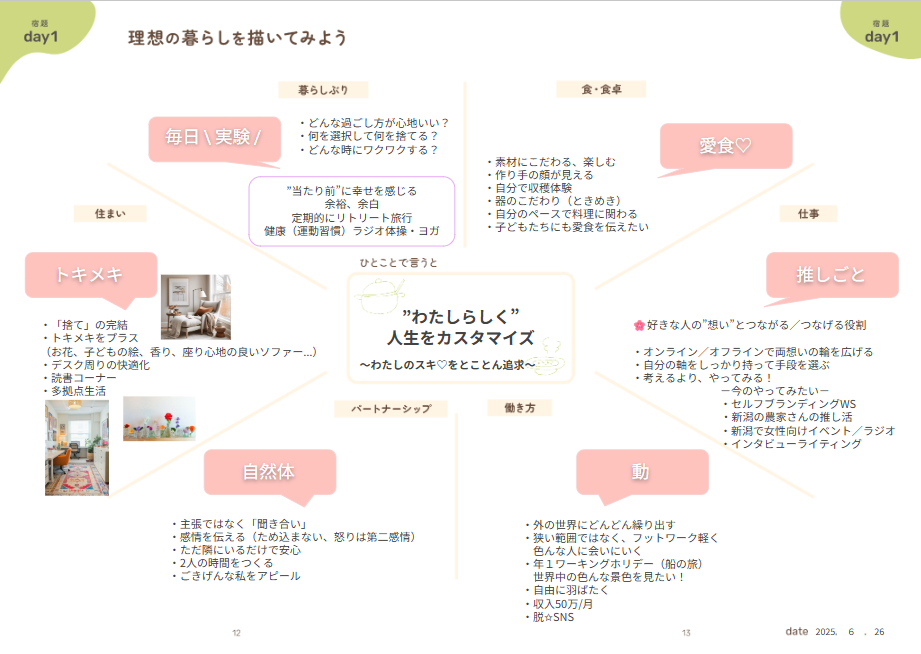921x654 pixels.
Task: Click the 動 speech bubble
Action: point(642,471)
